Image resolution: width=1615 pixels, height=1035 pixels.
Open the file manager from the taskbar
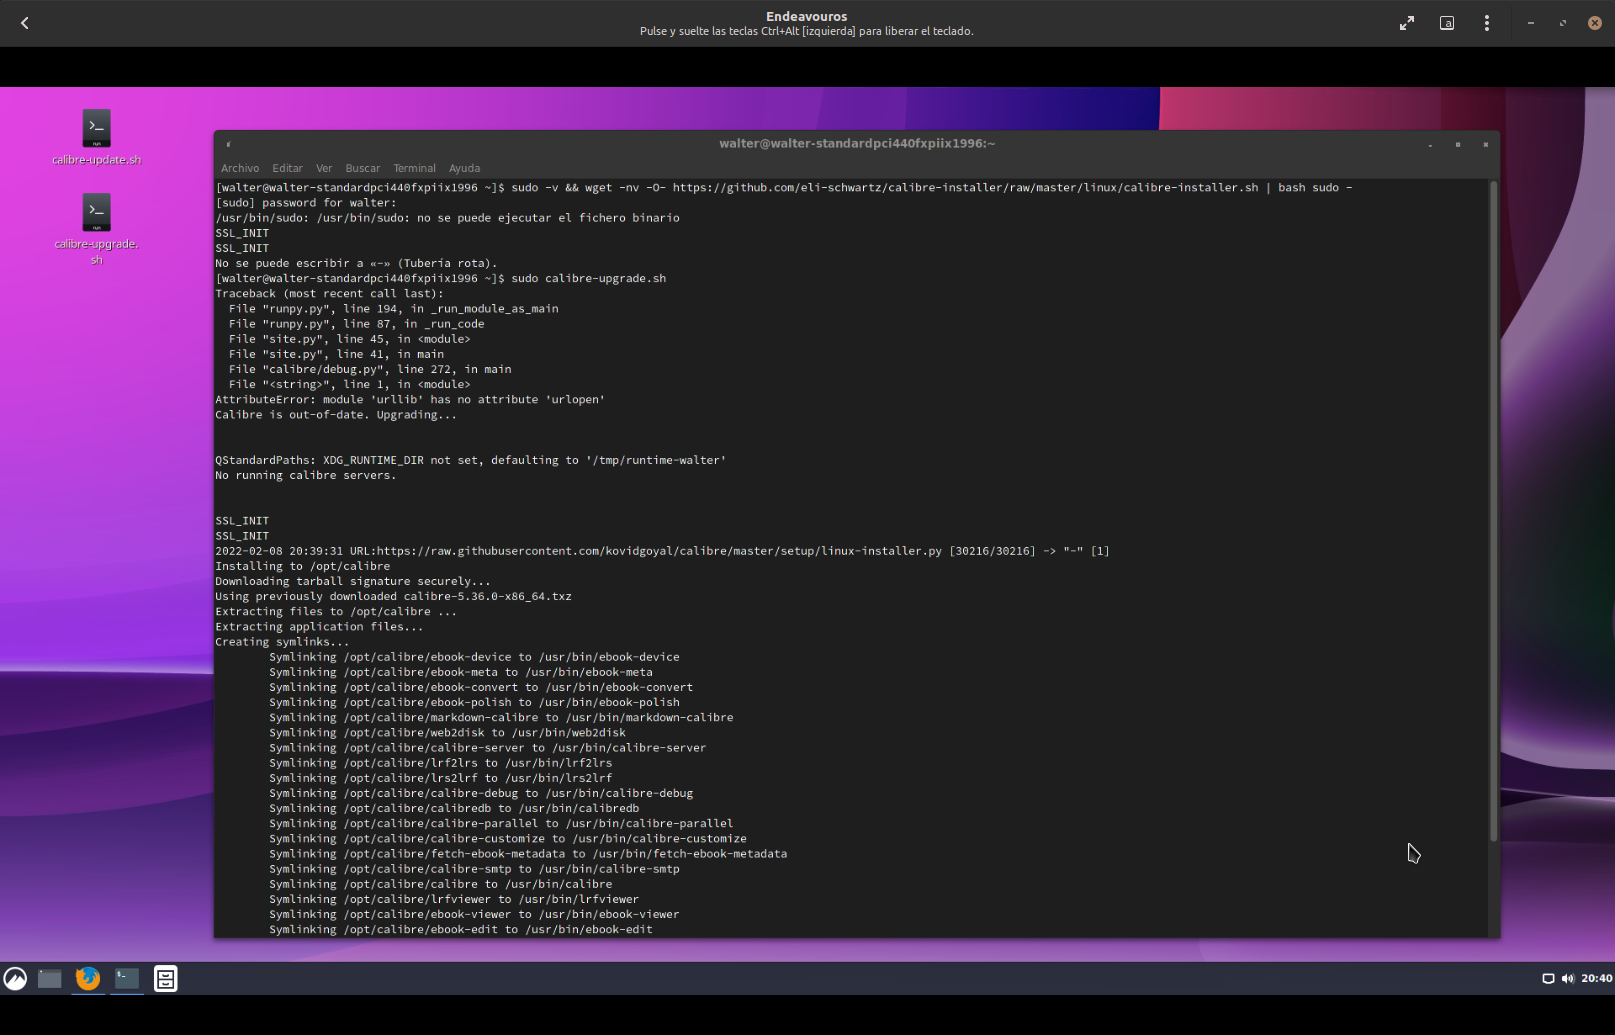pos(50,979)
